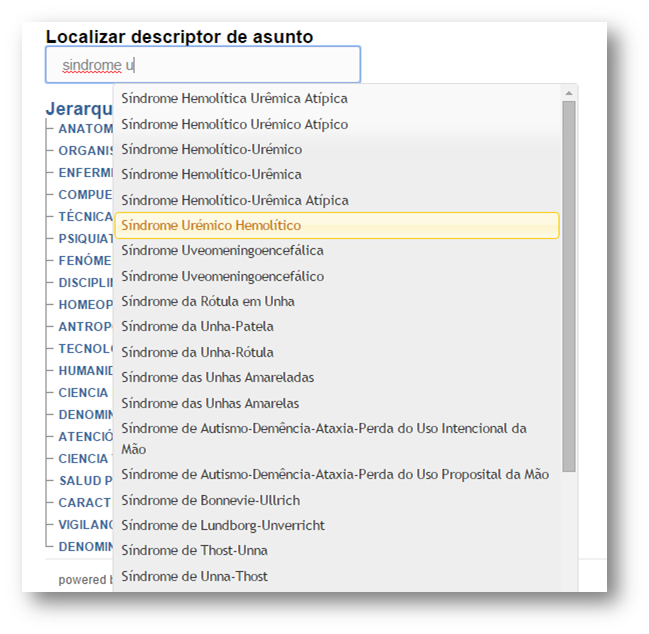Pick 'Síndrome de Unna-Thost' suggestion
The image size is (649, 634).
337,576
